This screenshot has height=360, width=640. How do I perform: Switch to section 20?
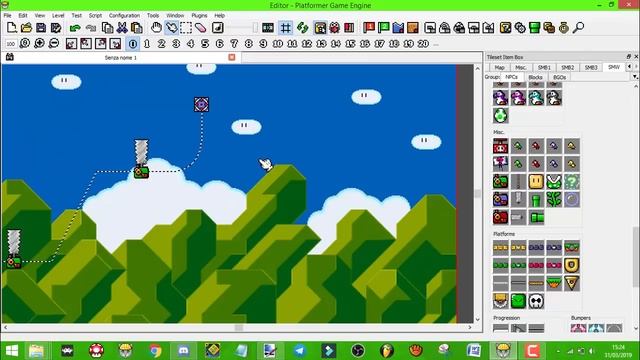coord(423,44)
